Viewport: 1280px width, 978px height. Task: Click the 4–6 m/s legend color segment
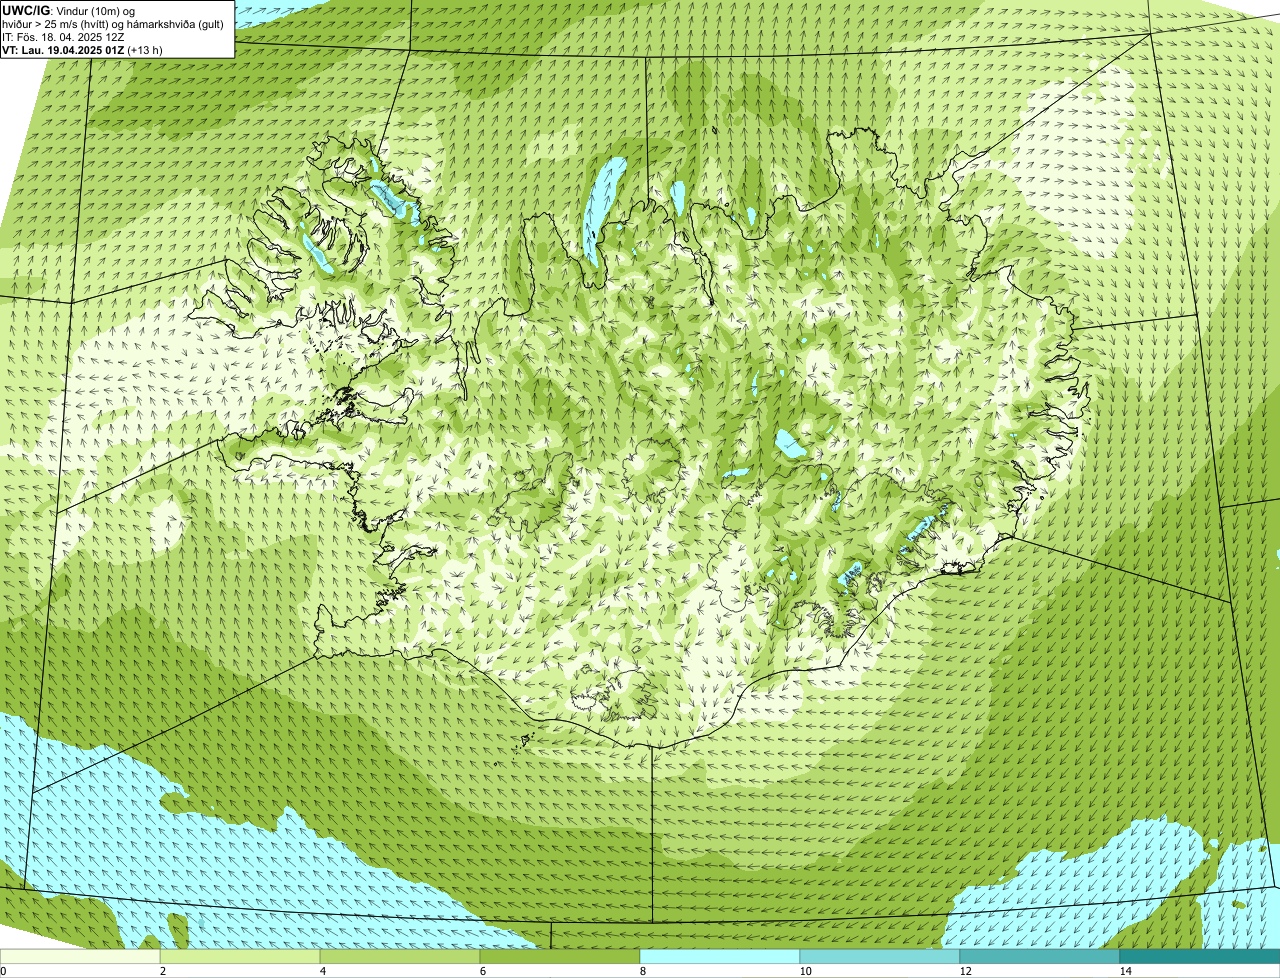click(x=400, y=956)
